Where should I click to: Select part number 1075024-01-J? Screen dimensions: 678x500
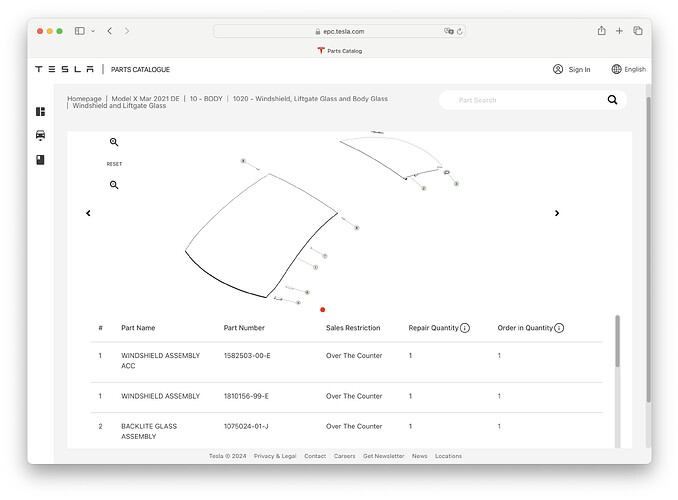pyautogui.click(x=246, y=426)
